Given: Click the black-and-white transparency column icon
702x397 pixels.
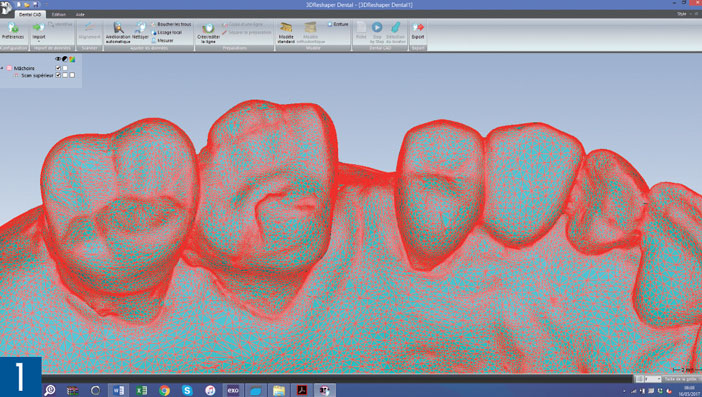Looking at the screenshot, I should 65,59.
